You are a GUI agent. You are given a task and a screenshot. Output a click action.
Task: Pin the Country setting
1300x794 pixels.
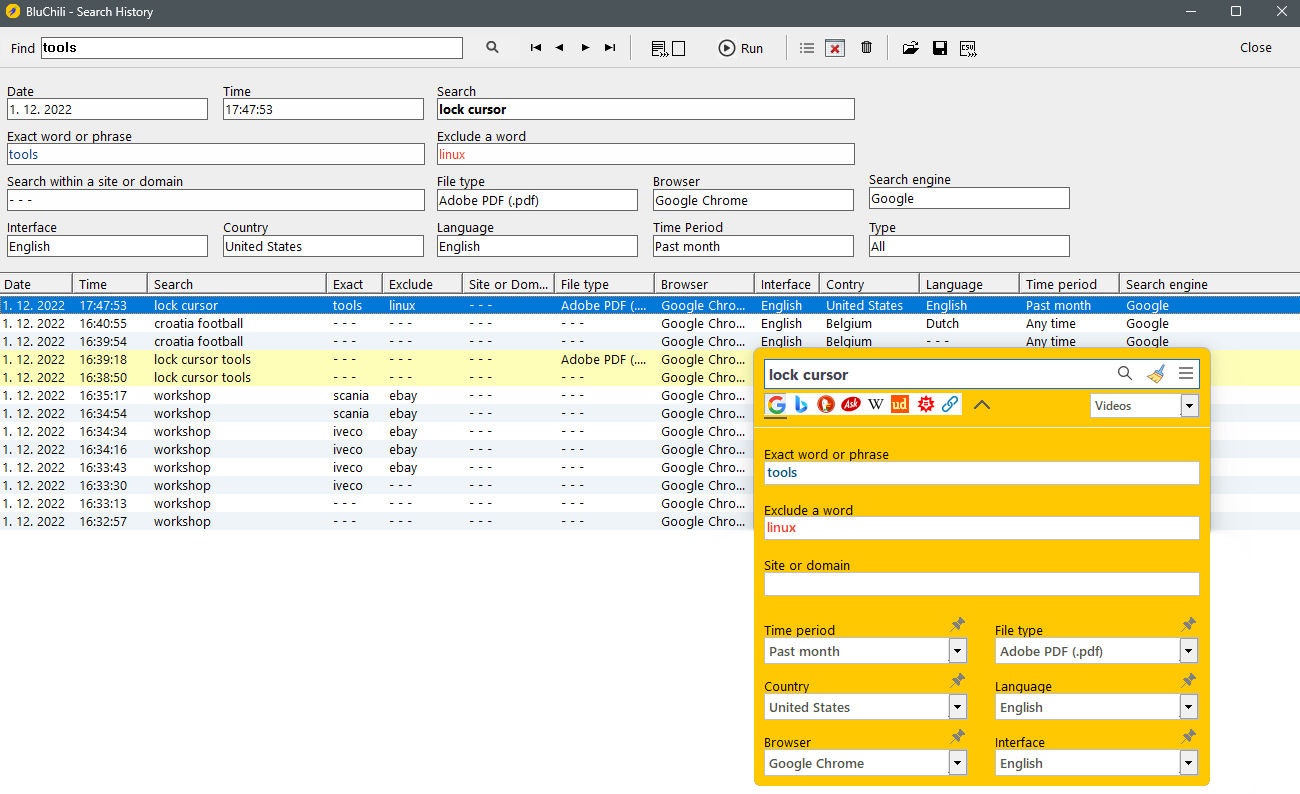click(958, 680)
